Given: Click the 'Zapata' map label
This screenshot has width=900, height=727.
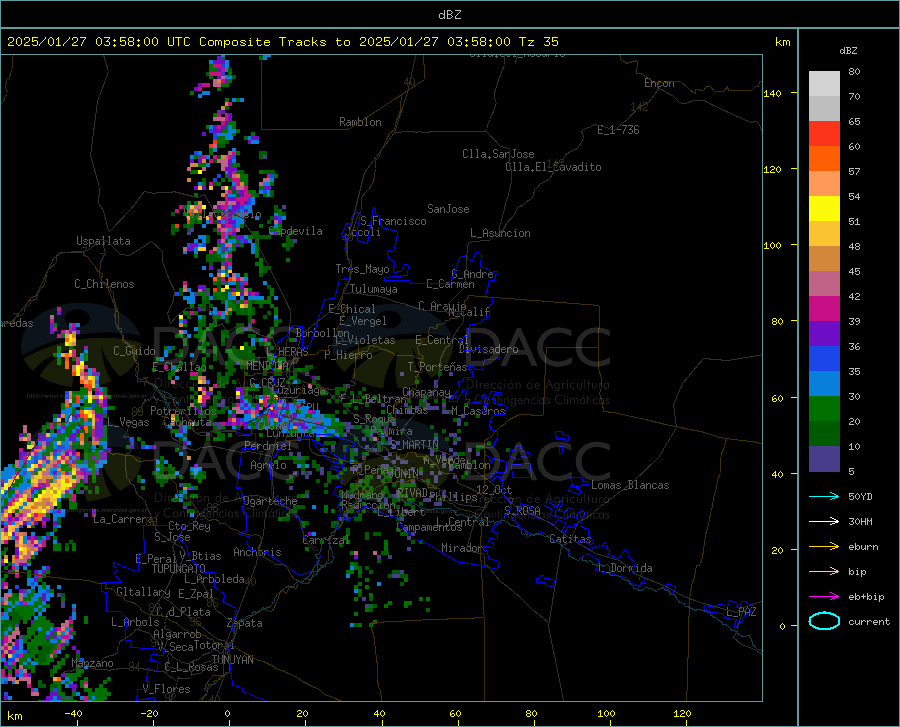Looking at the screenshot, I should (x=245, y=623).
